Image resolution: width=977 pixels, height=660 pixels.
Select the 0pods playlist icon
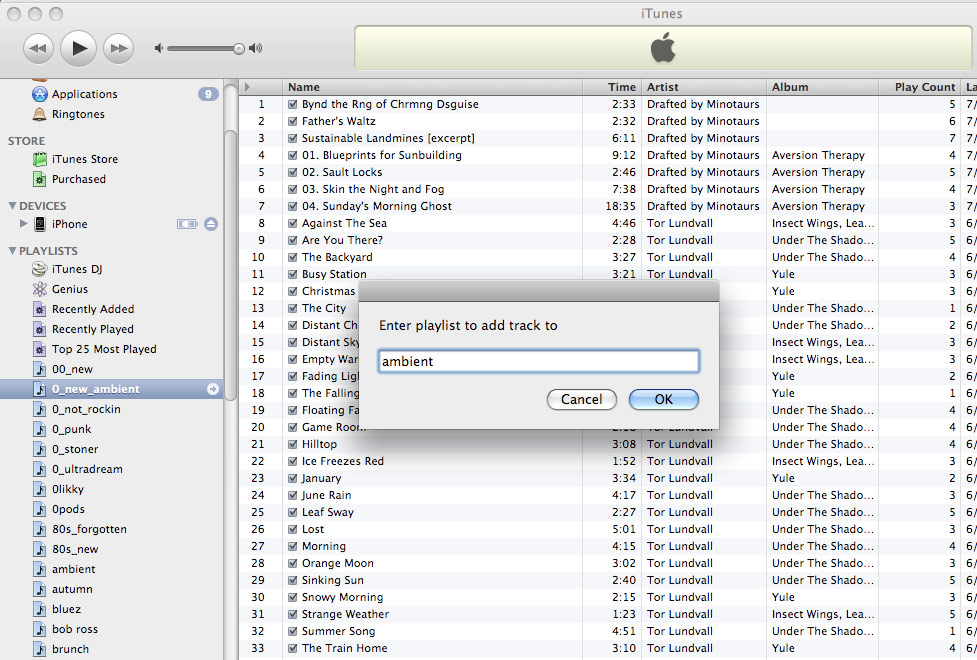(x=40, y=509)
